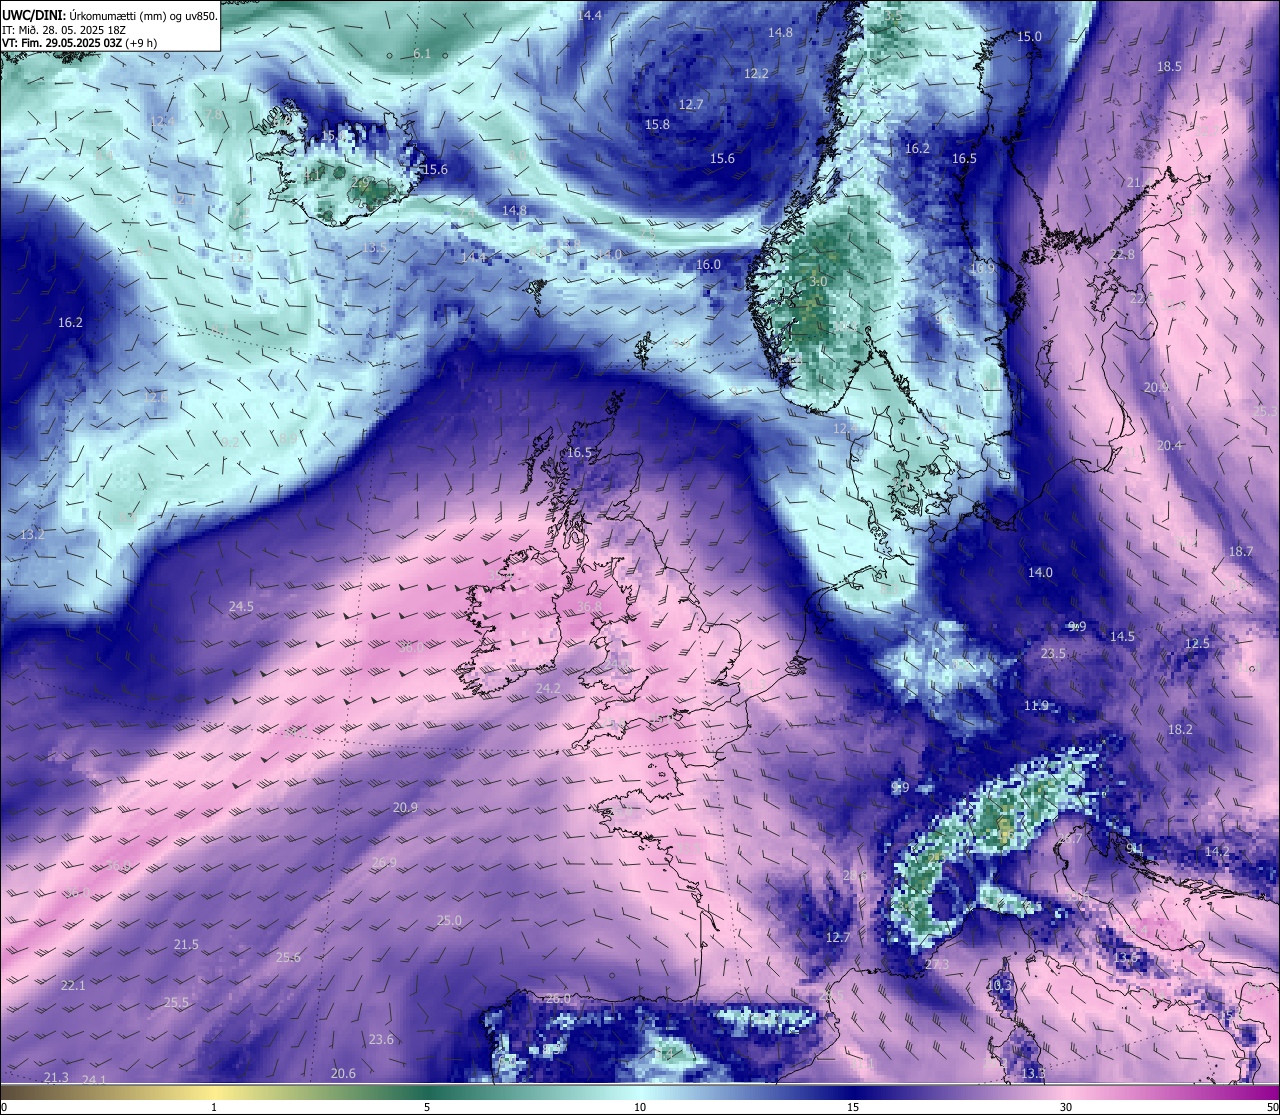Click the 26.9 value in the Atlantic
The width and height of the screenshot is (1280, 1115).
pyautogui.click(x=384, y=862)
